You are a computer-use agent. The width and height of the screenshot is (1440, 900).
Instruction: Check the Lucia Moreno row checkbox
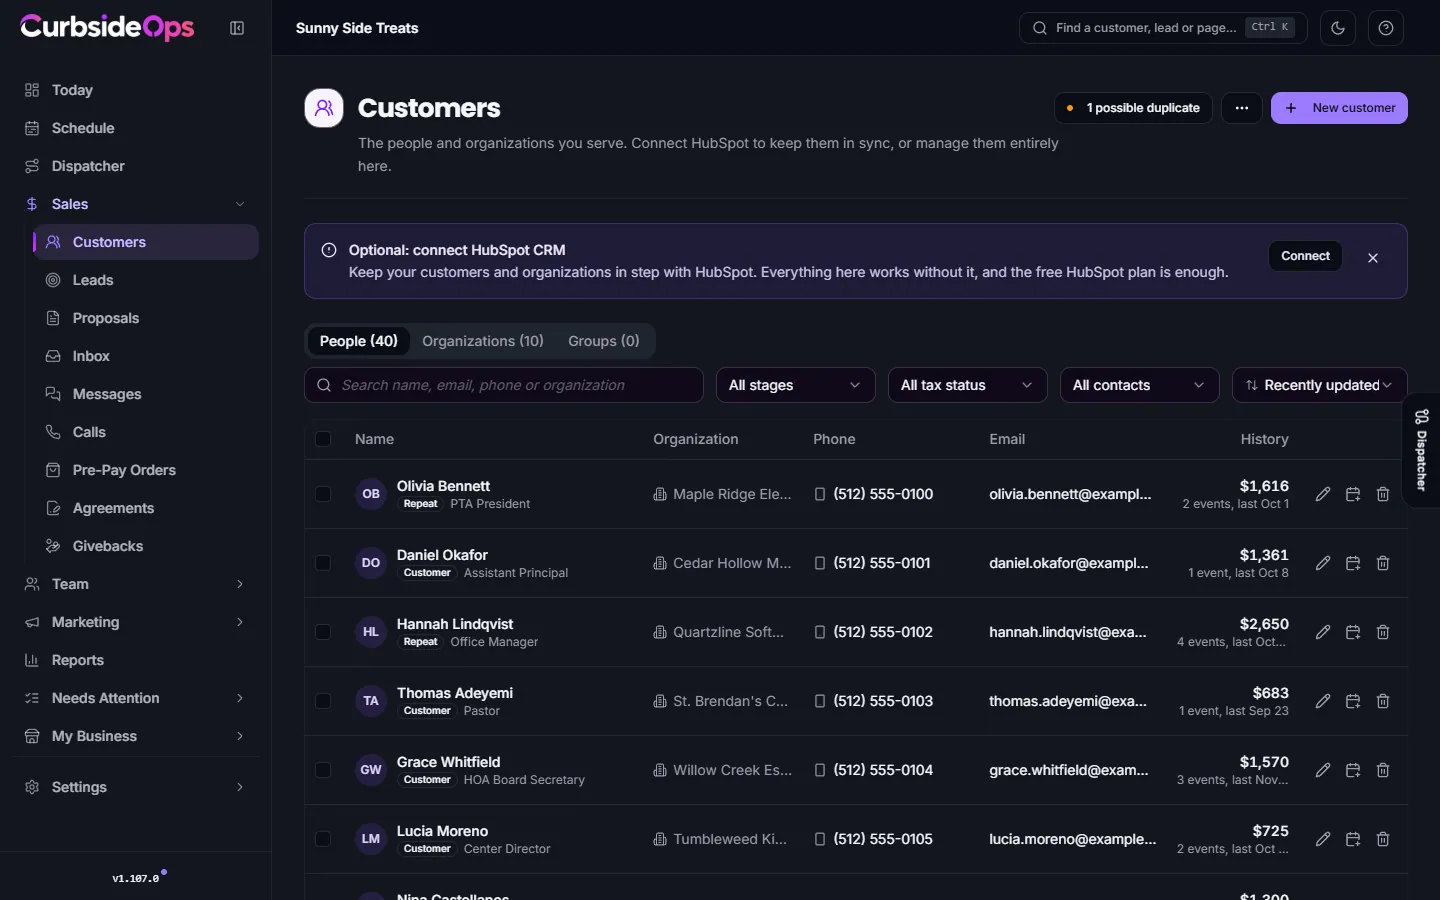coord(323,839)
